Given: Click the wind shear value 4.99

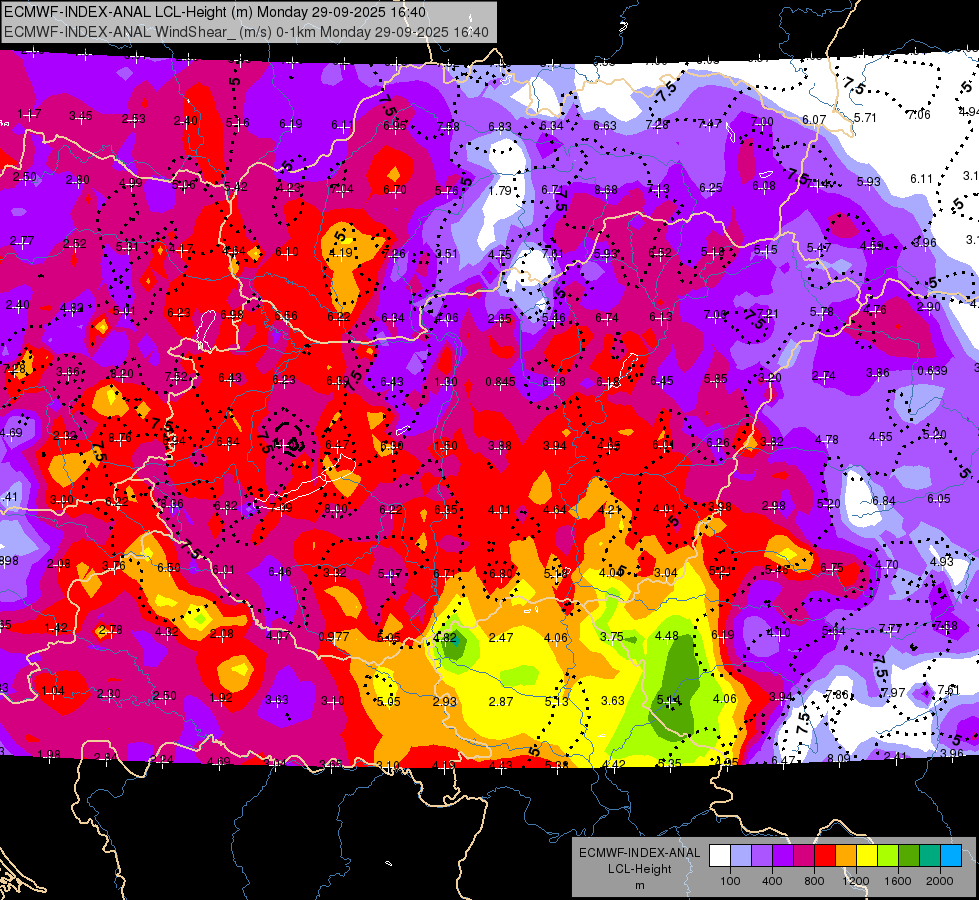Looking at the screenshot, I should [130, 183].
